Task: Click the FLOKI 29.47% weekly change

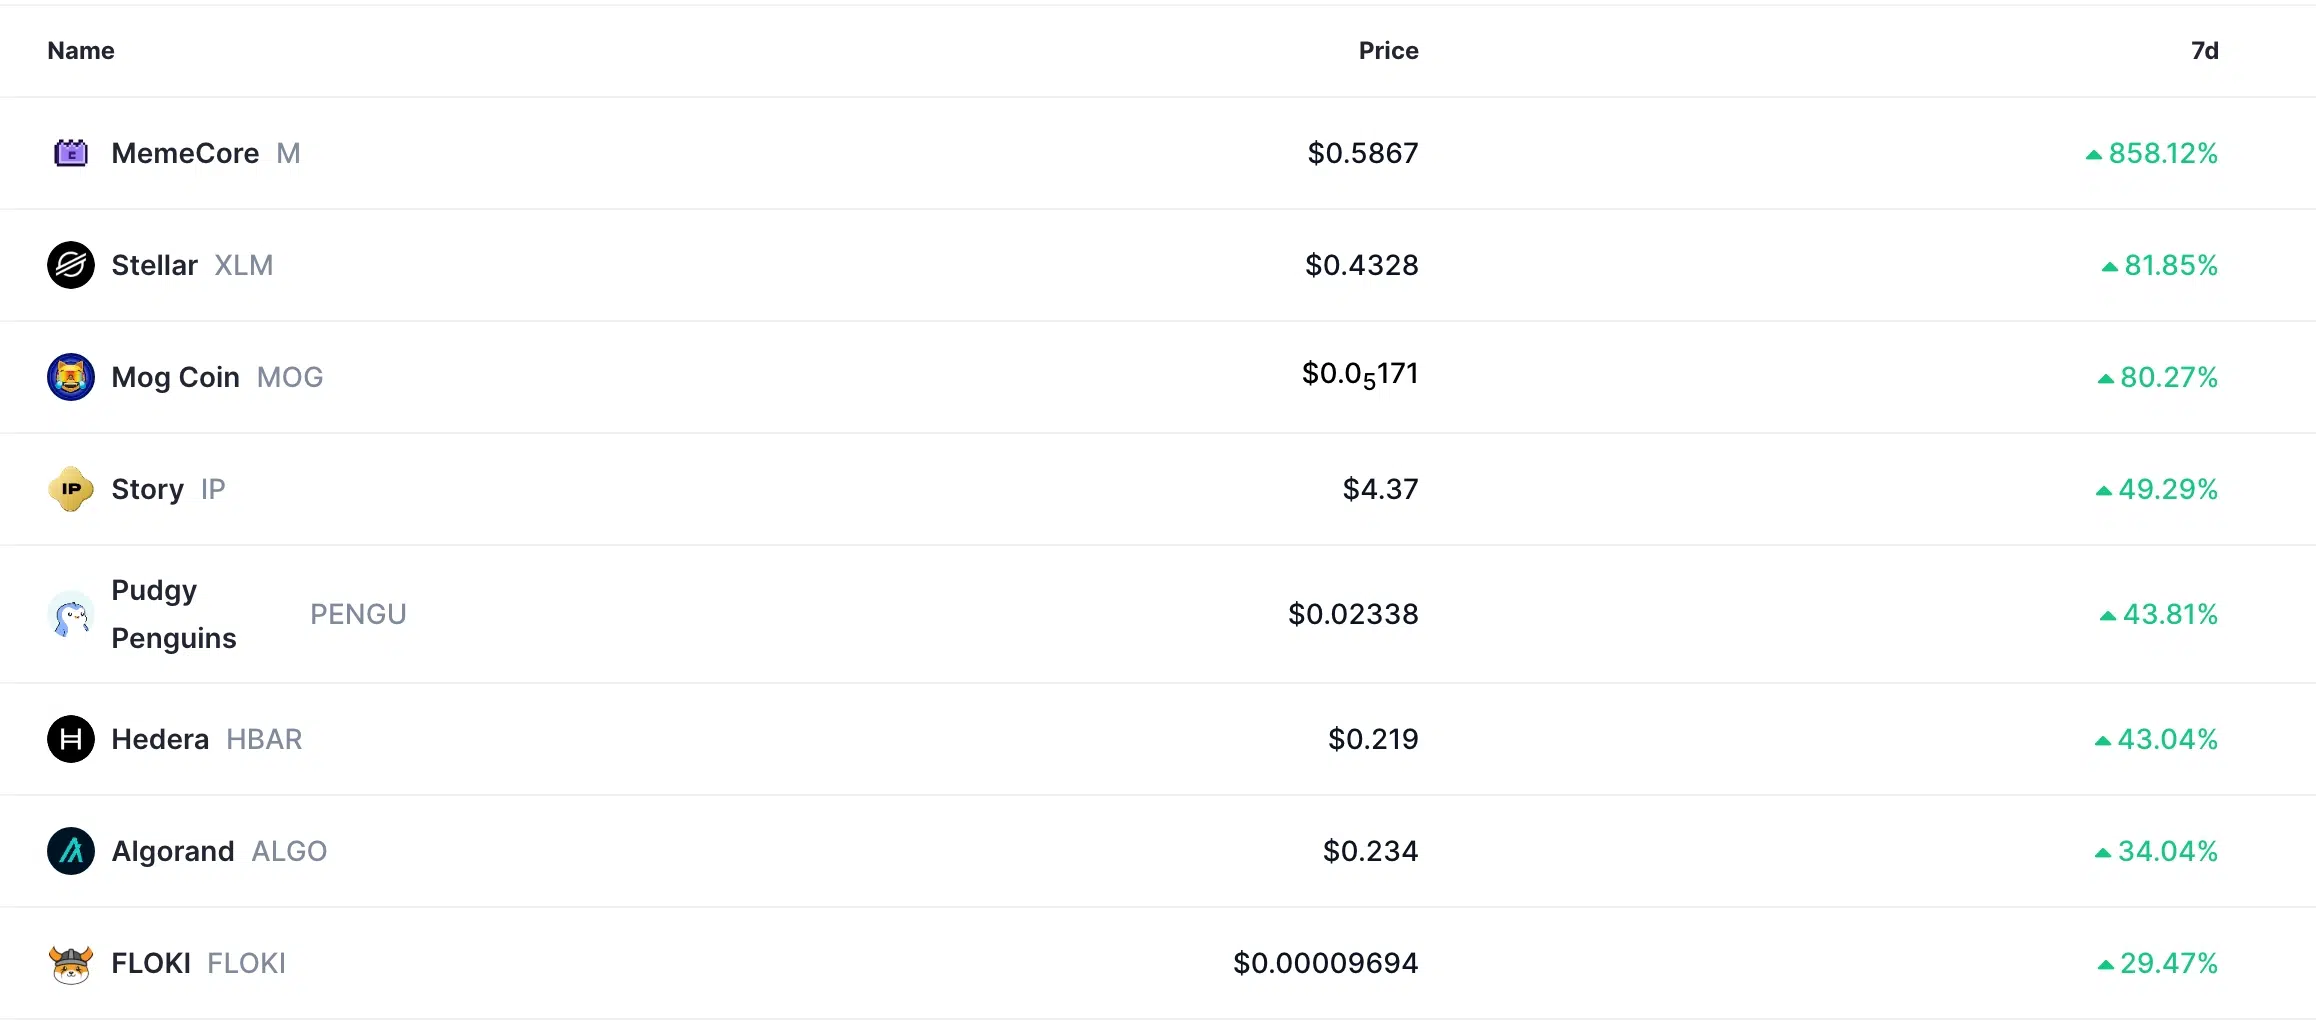Action: (2157, 963)
